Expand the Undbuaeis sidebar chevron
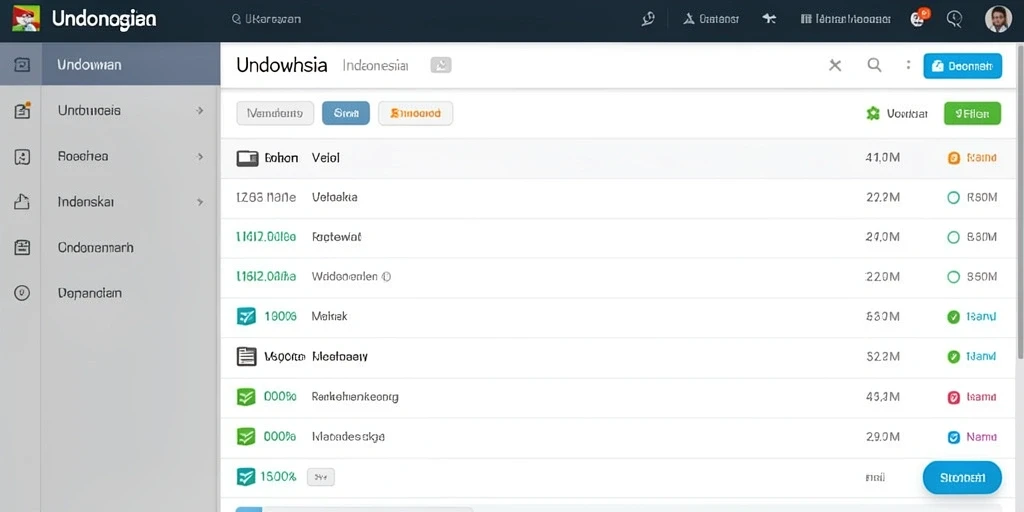Image resolution: width=1024 pixels, height=512 pixels. coord(200,111)
